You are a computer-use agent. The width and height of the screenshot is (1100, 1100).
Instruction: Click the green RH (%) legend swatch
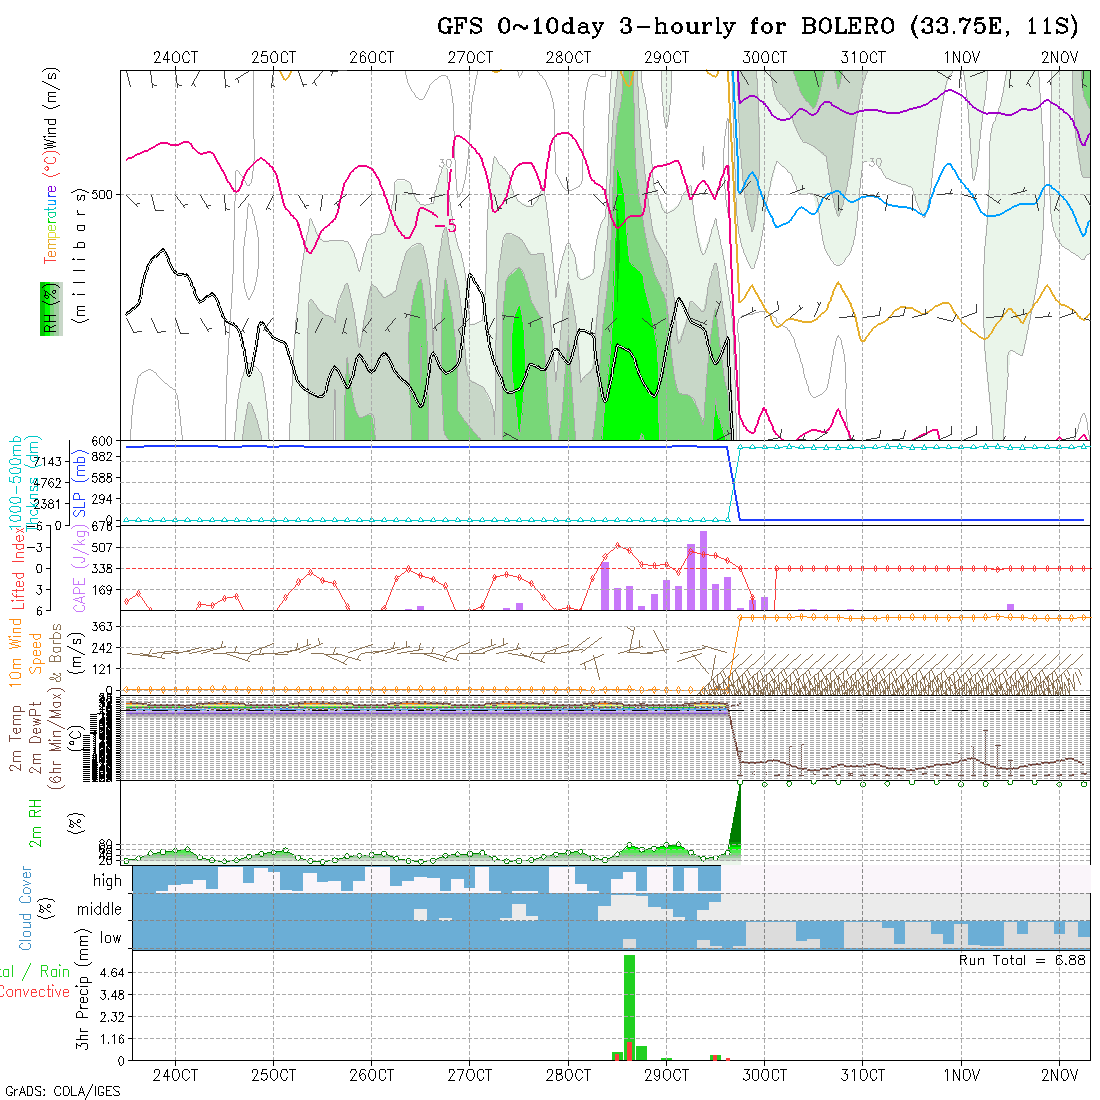point(47,308)
